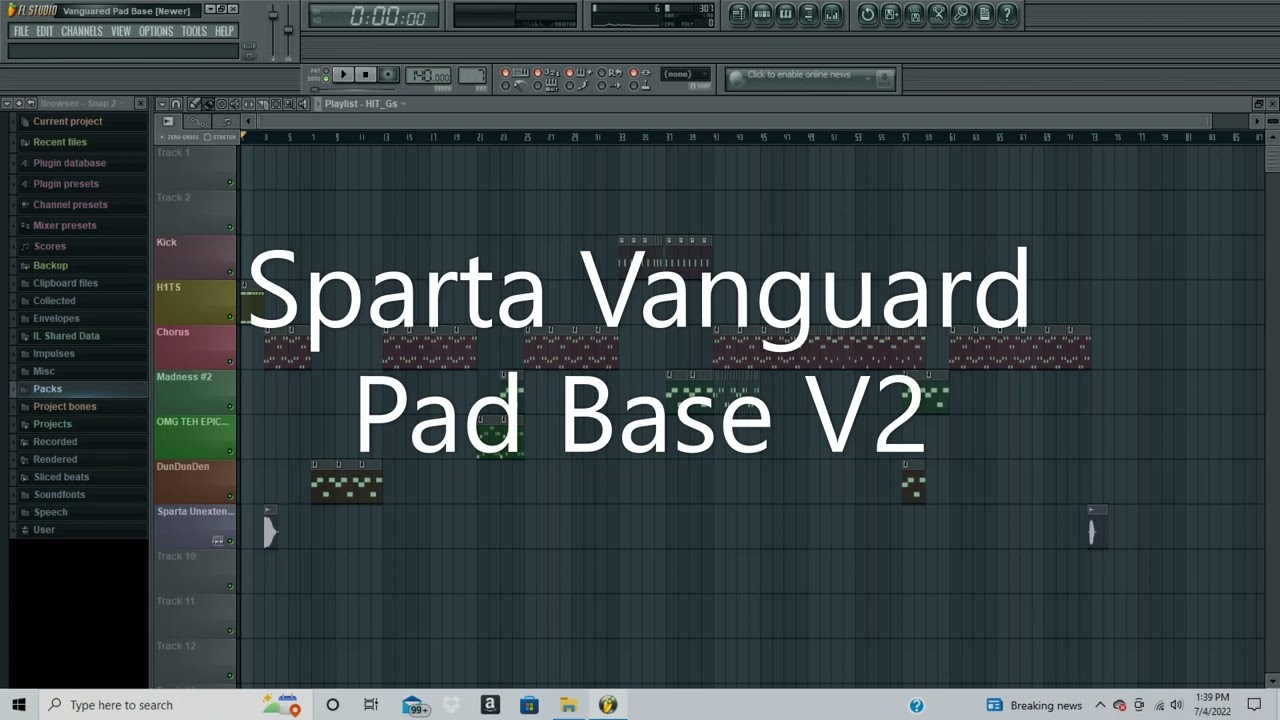Open File Explorer from taskbar
This screenshot has height=720, width=1280.
pos(568,705)
